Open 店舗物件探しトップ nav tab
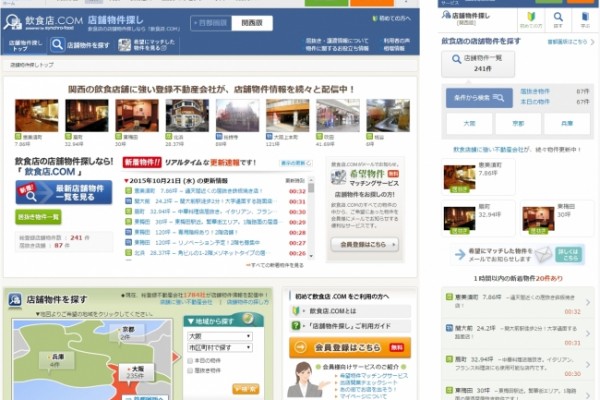Viewport: 600px width, 400px height. click(x=25, y=46)
